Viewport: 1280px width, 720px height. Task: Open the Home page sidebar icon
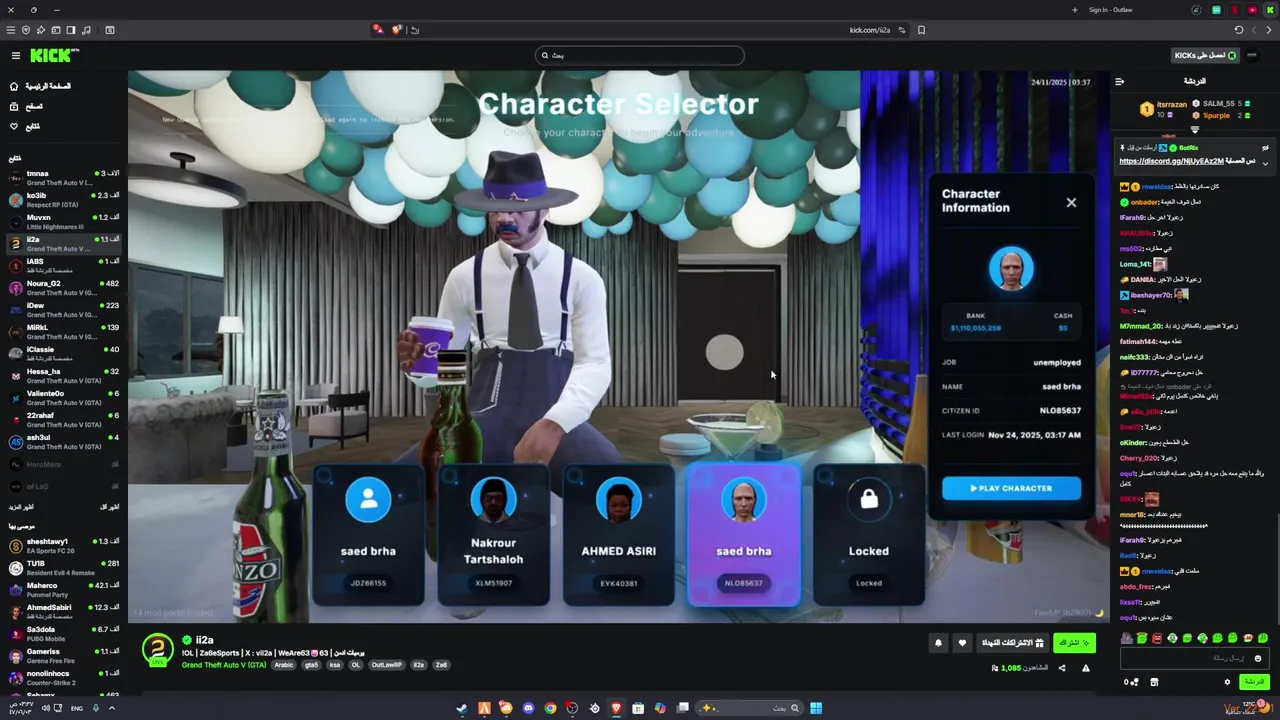14,86
